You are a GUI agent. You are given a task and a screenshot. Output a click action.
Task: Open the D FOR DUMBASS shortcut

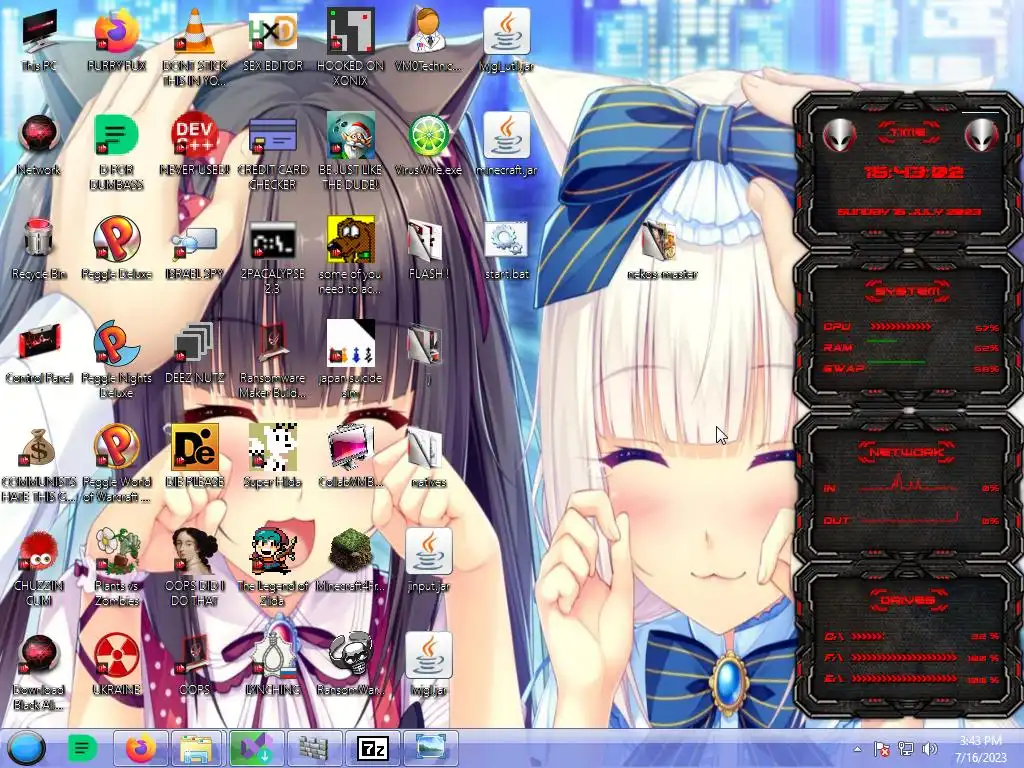116,152
